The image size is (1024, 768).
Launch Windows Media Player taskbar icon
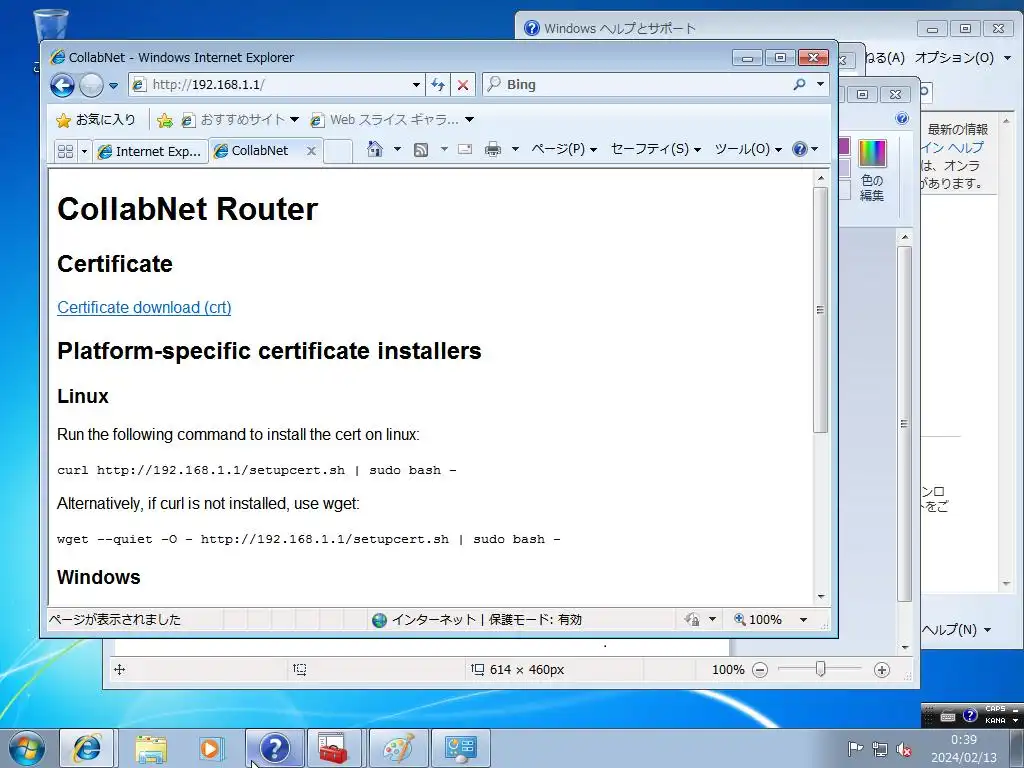click(x=211, y=748)
